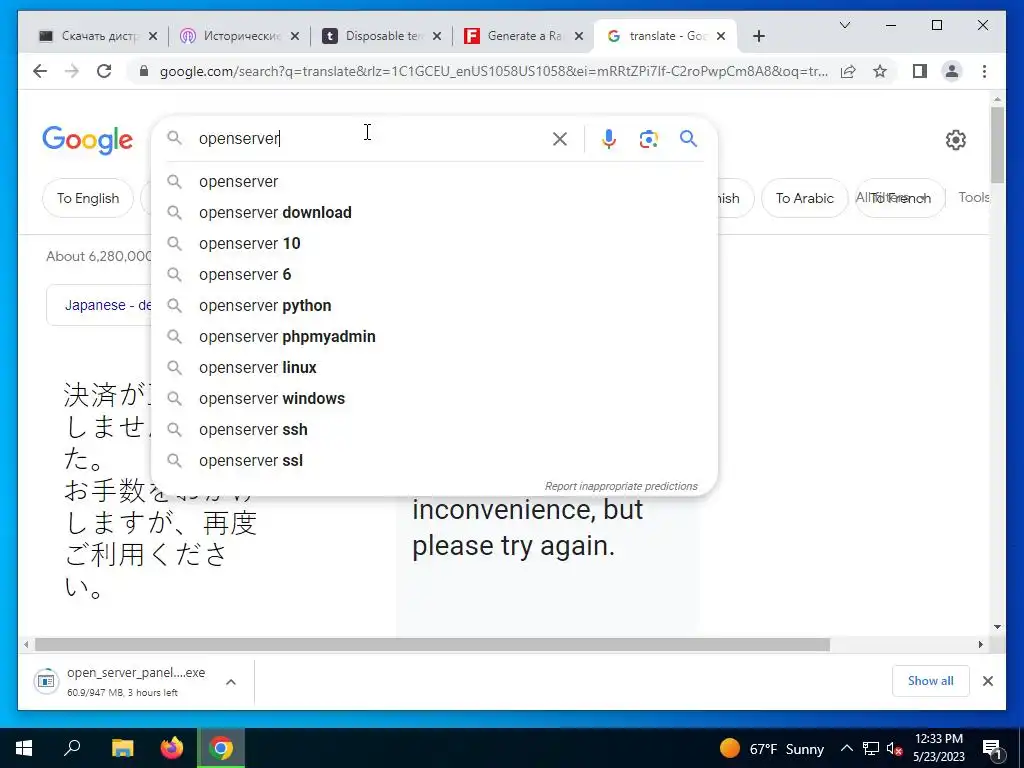Viewport: 1024px width, 768px height.
Task: Open the weather widget 67°F Sunny
Action: tap(771, 748)
